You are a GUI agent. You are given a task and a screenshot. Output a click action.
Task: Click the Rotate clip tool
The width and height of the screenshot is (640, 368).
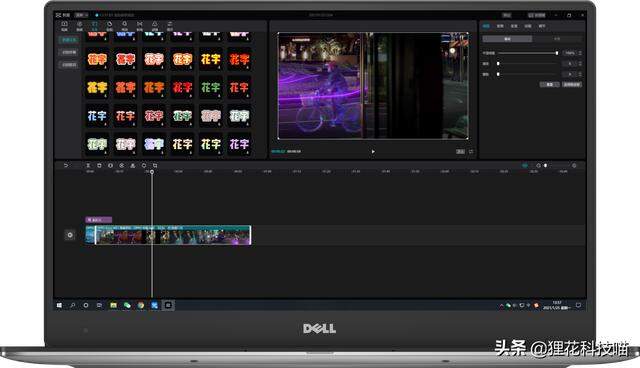(144, 166)
